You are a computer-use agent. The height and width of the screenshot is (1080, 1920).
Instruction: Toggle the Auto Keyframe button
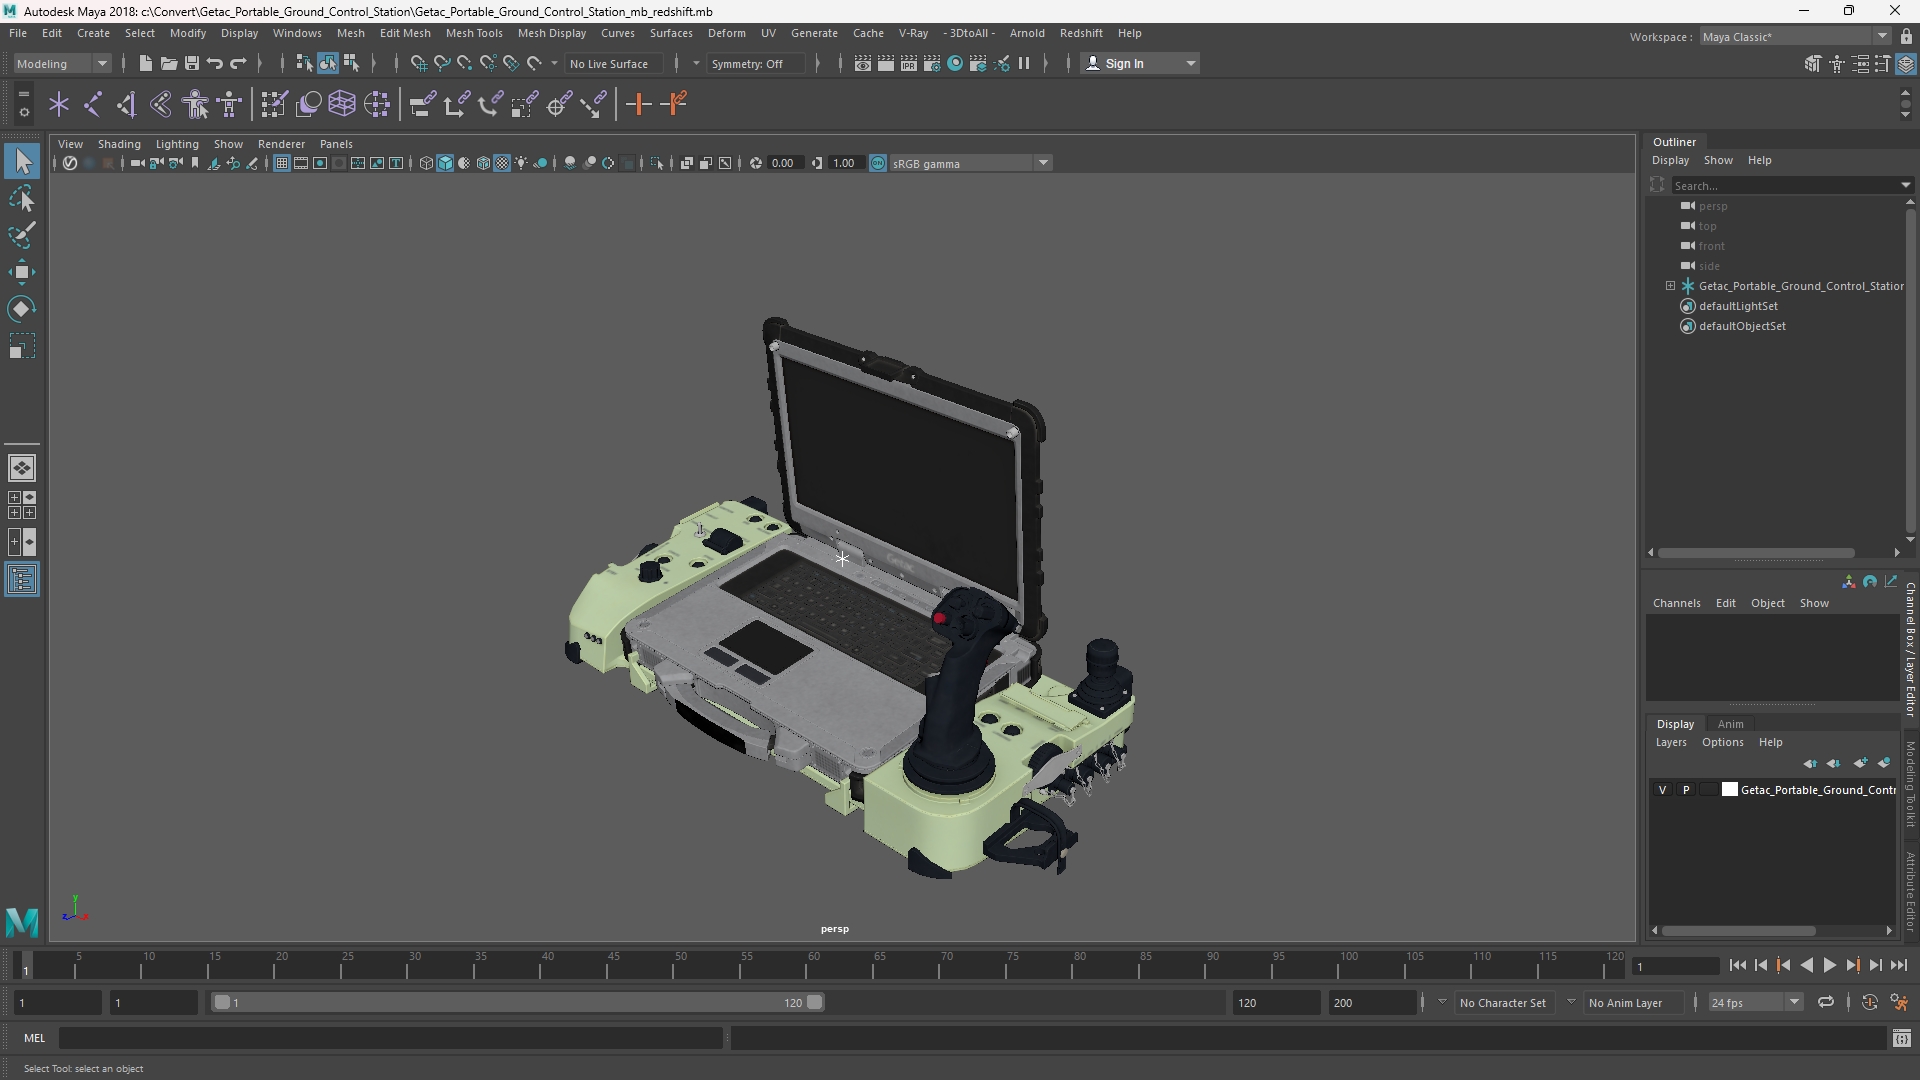click(x=1869, y=1002)
